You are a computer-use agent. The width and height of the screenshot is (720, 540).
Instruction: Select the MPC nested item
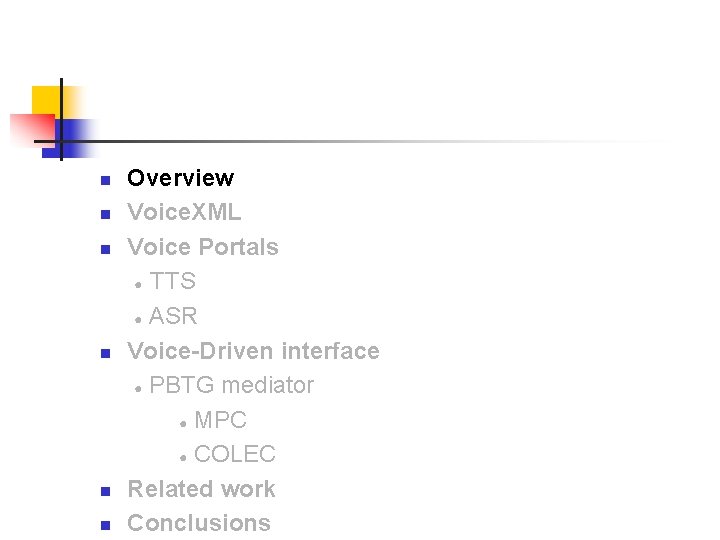[x=220, y=420]
